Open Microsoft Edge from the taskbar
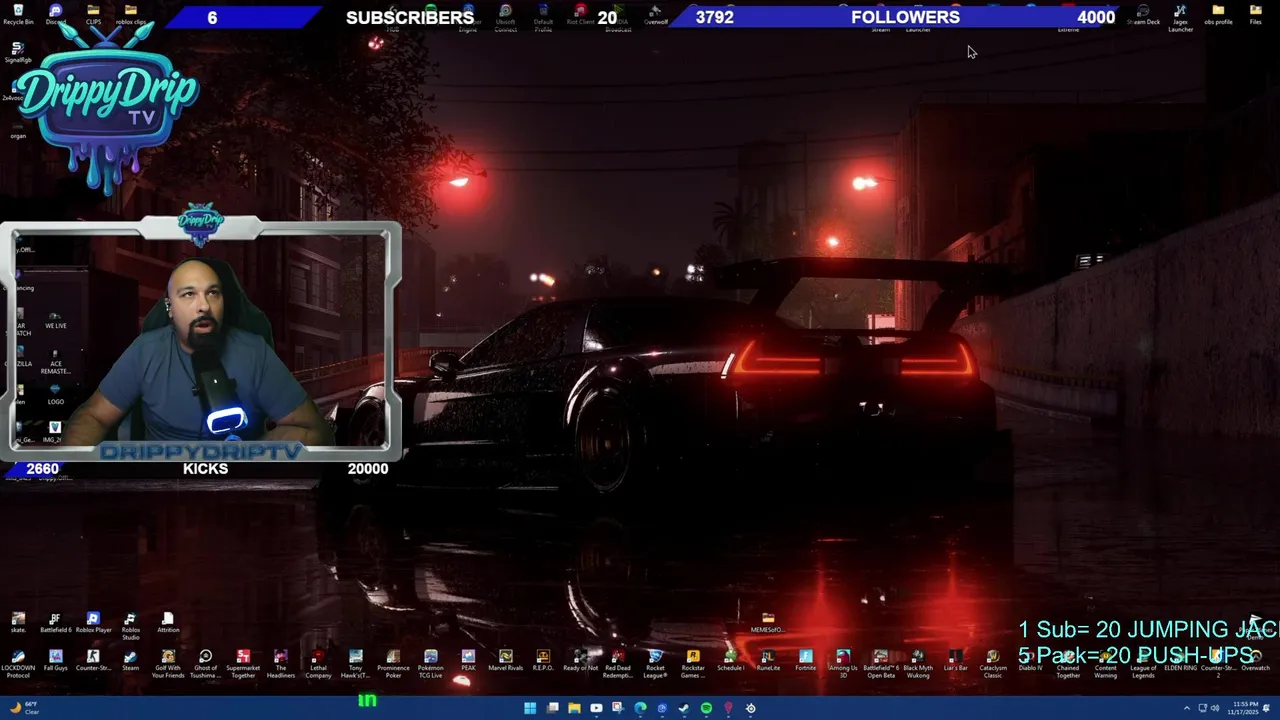Viewport: 1280px width, 720px height. [x=640, y=708]
